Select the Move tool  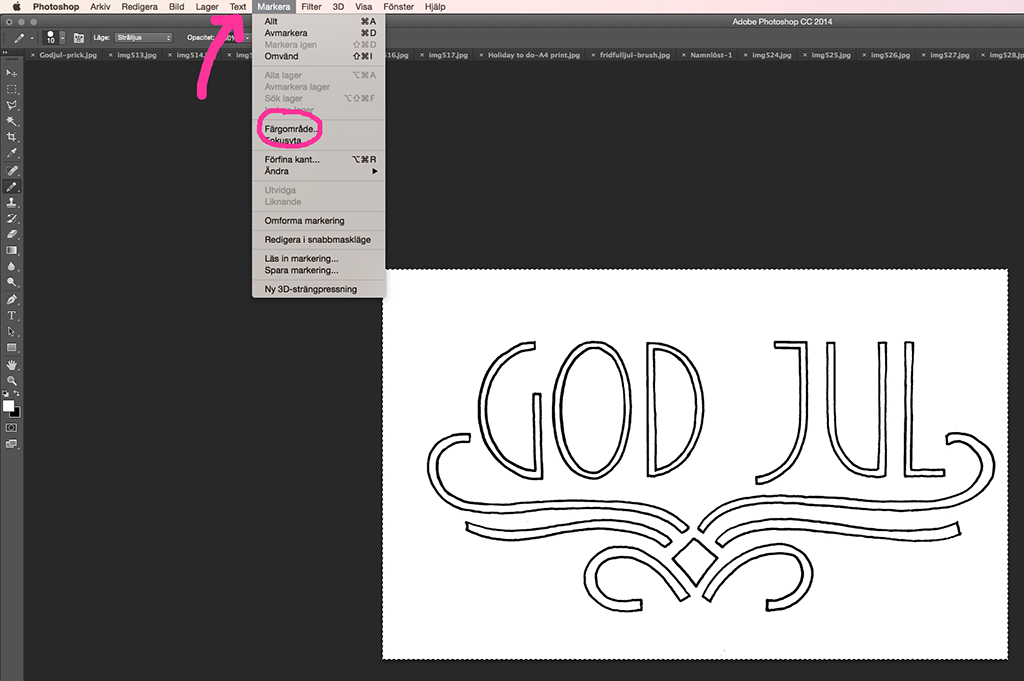(12, 72)
